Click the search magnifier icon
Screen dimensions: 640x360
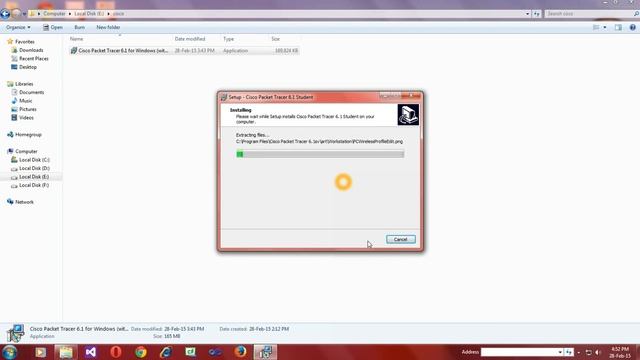[636, 14]
